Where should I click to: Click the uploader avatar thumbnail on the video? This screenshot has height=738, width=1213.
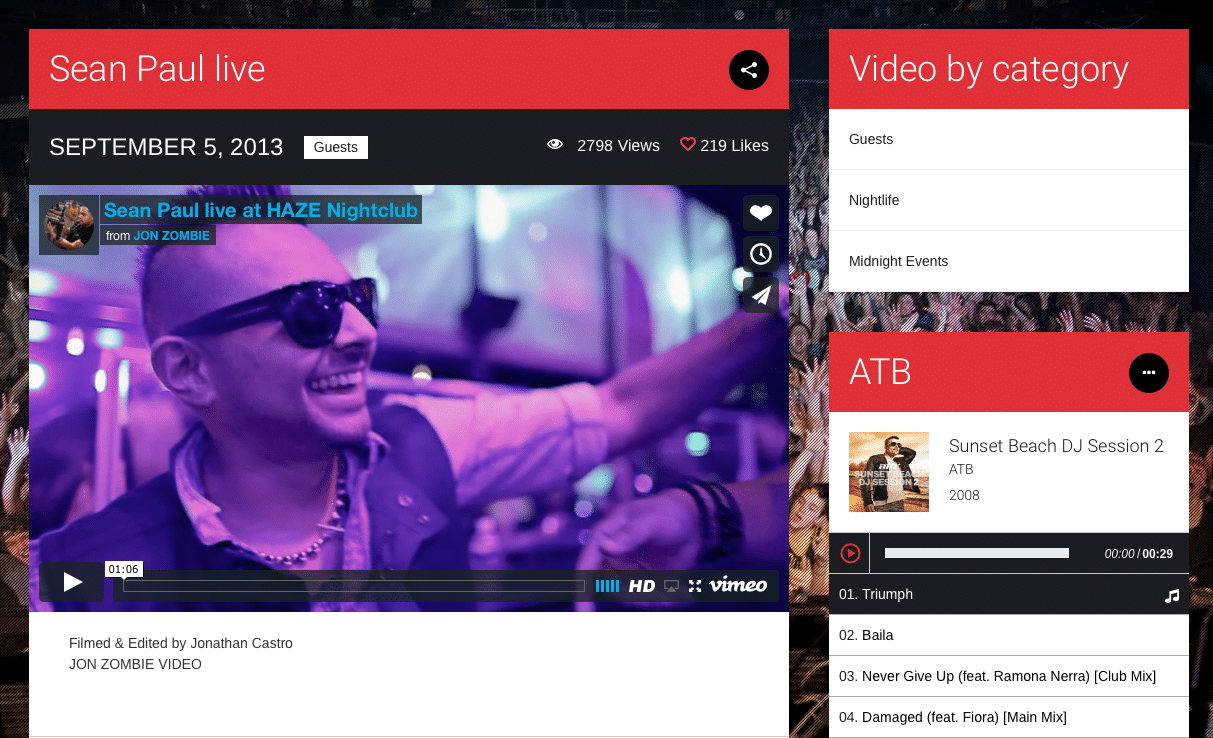69,225
